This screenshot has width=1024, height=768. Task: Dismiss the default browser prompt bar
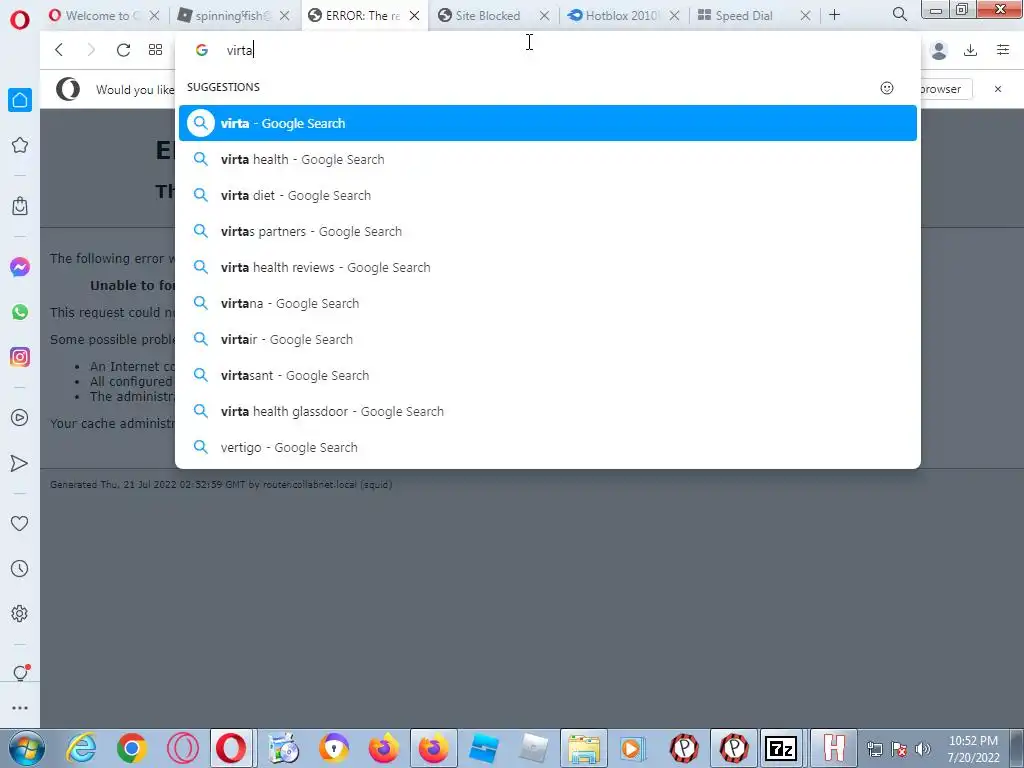pyautogui.click(x=998, y=89)
